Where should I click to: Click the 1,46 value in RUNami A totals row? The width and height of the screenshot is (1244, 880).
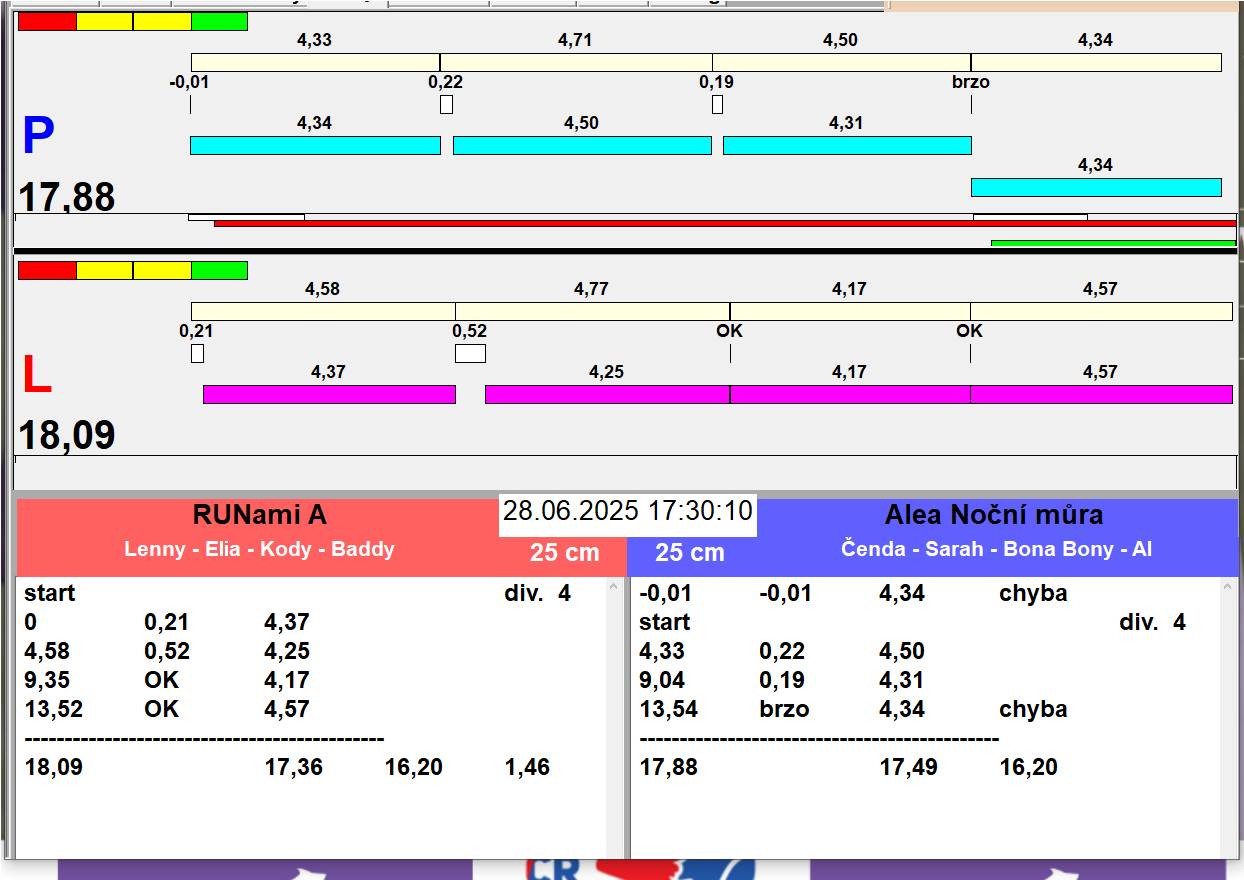(x=527, y=767)
